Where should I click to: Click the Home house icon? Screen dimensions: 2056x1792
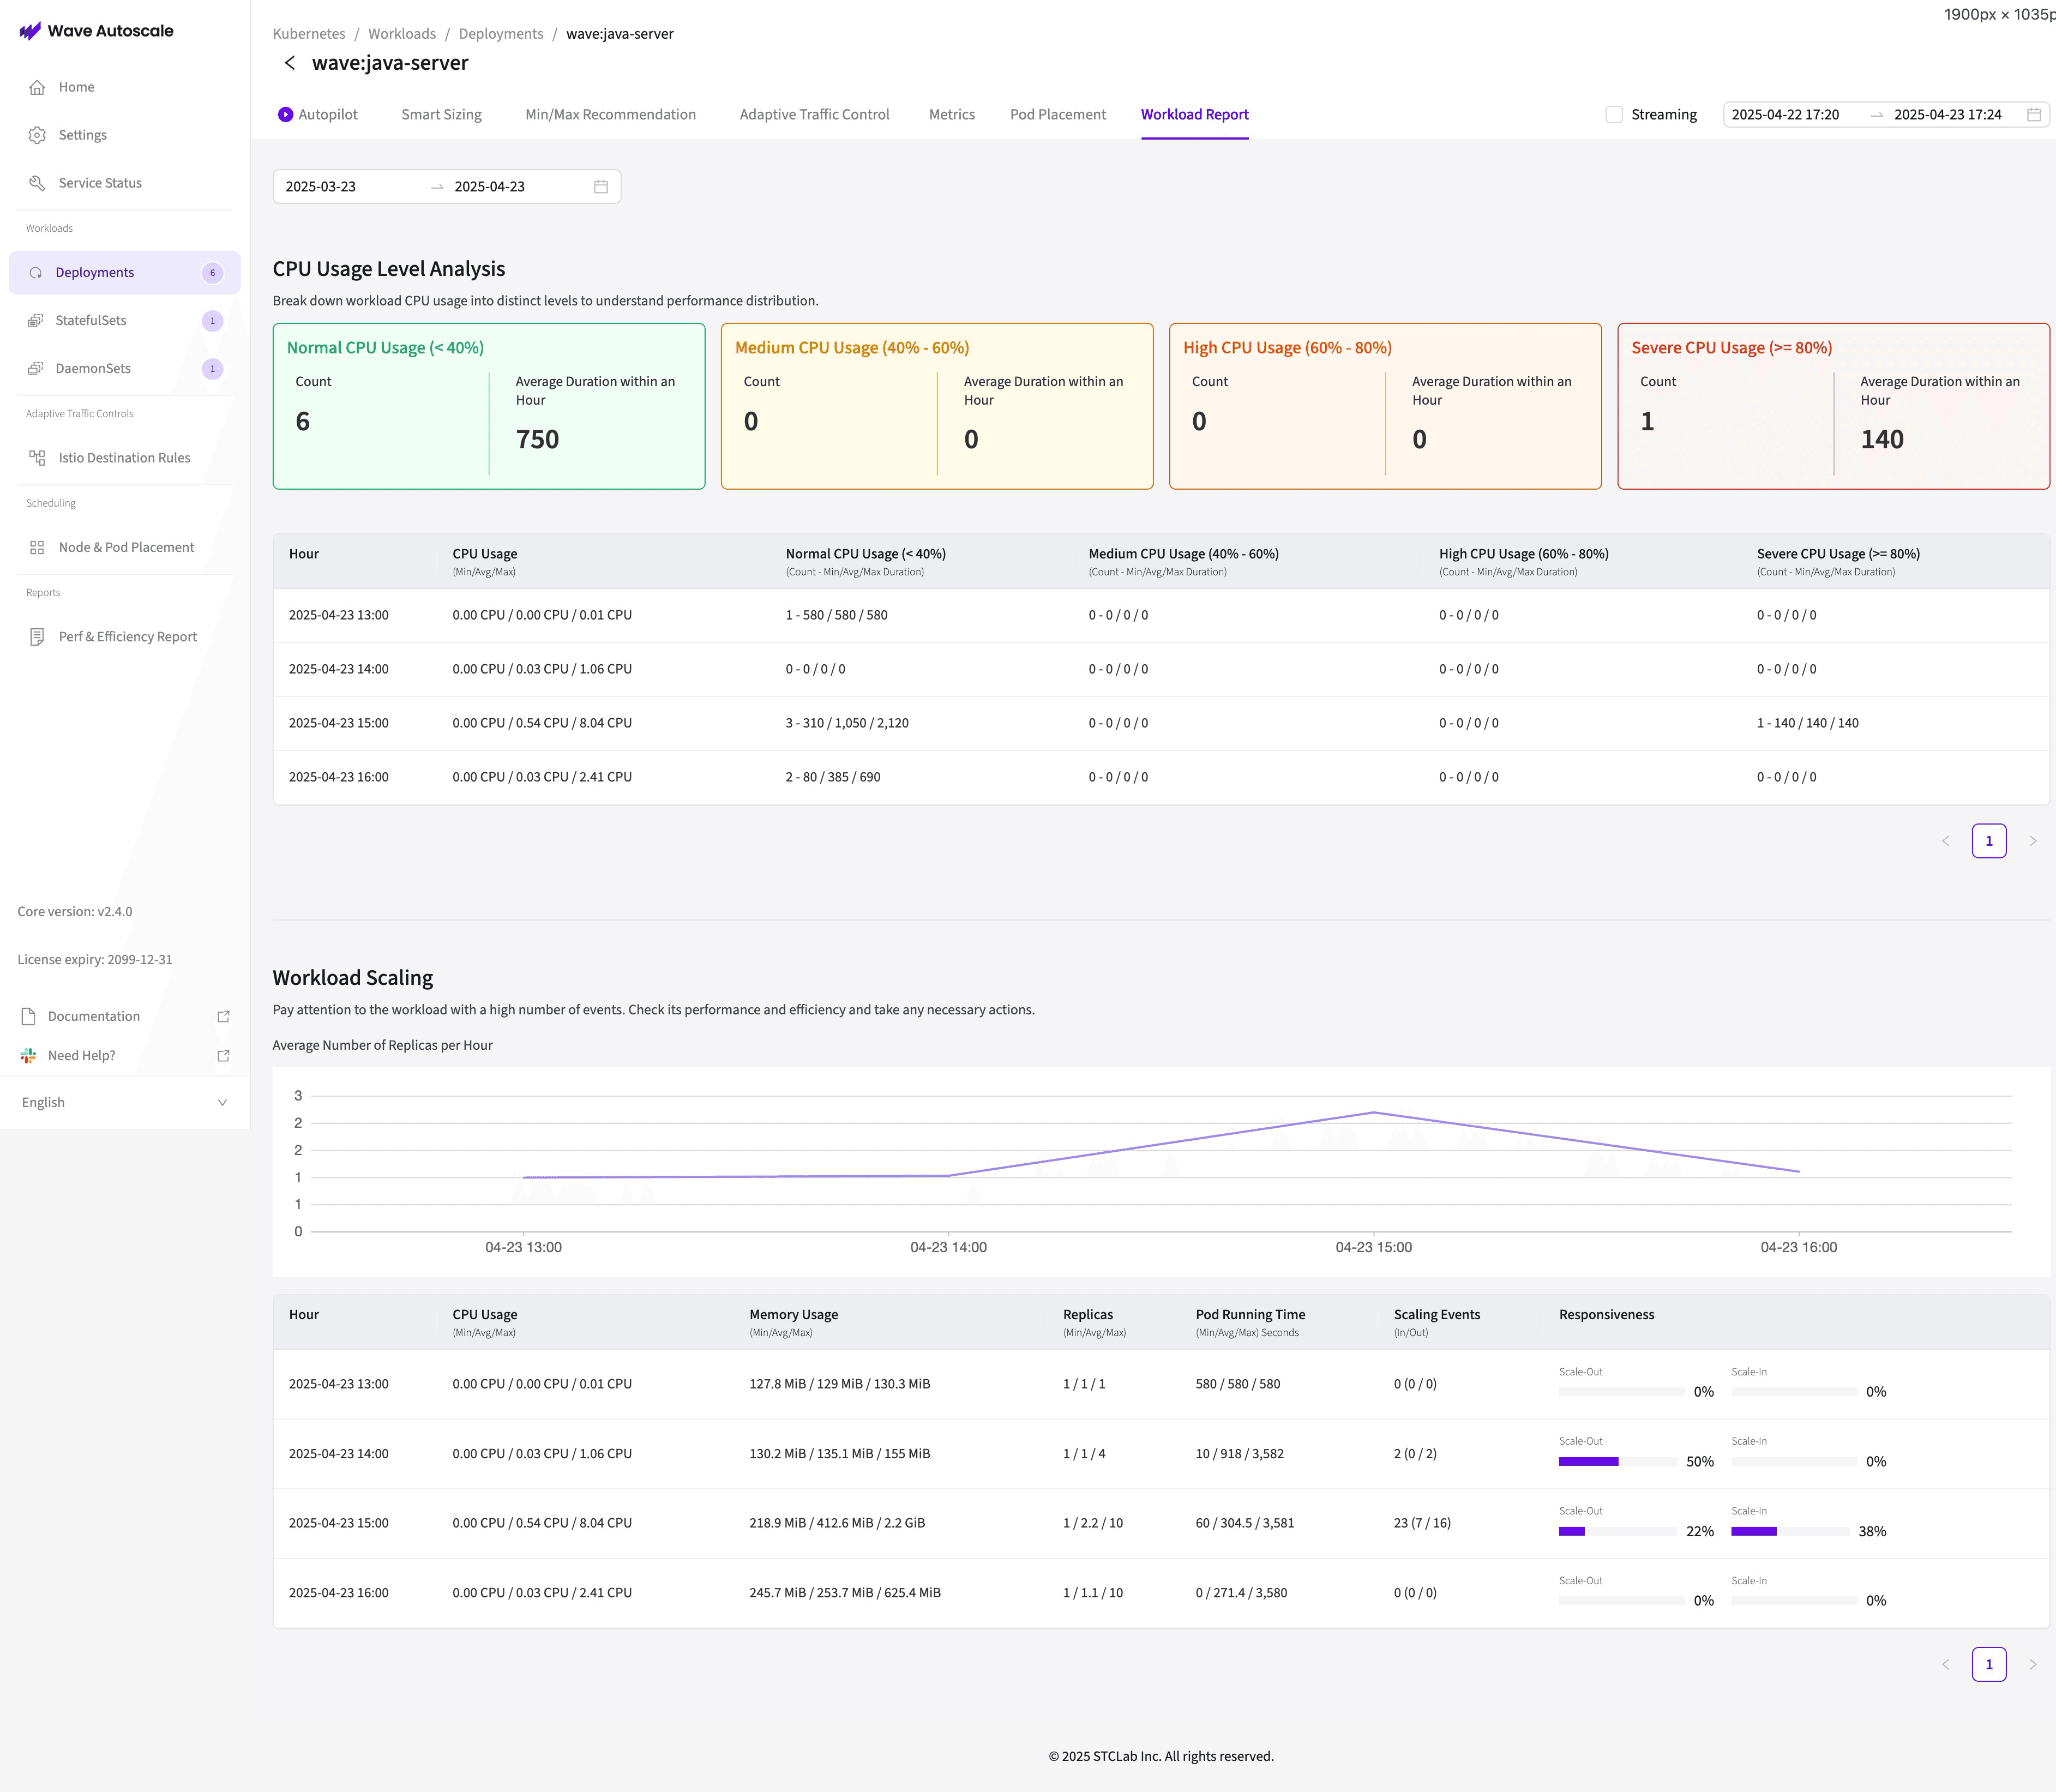point(37,87)
